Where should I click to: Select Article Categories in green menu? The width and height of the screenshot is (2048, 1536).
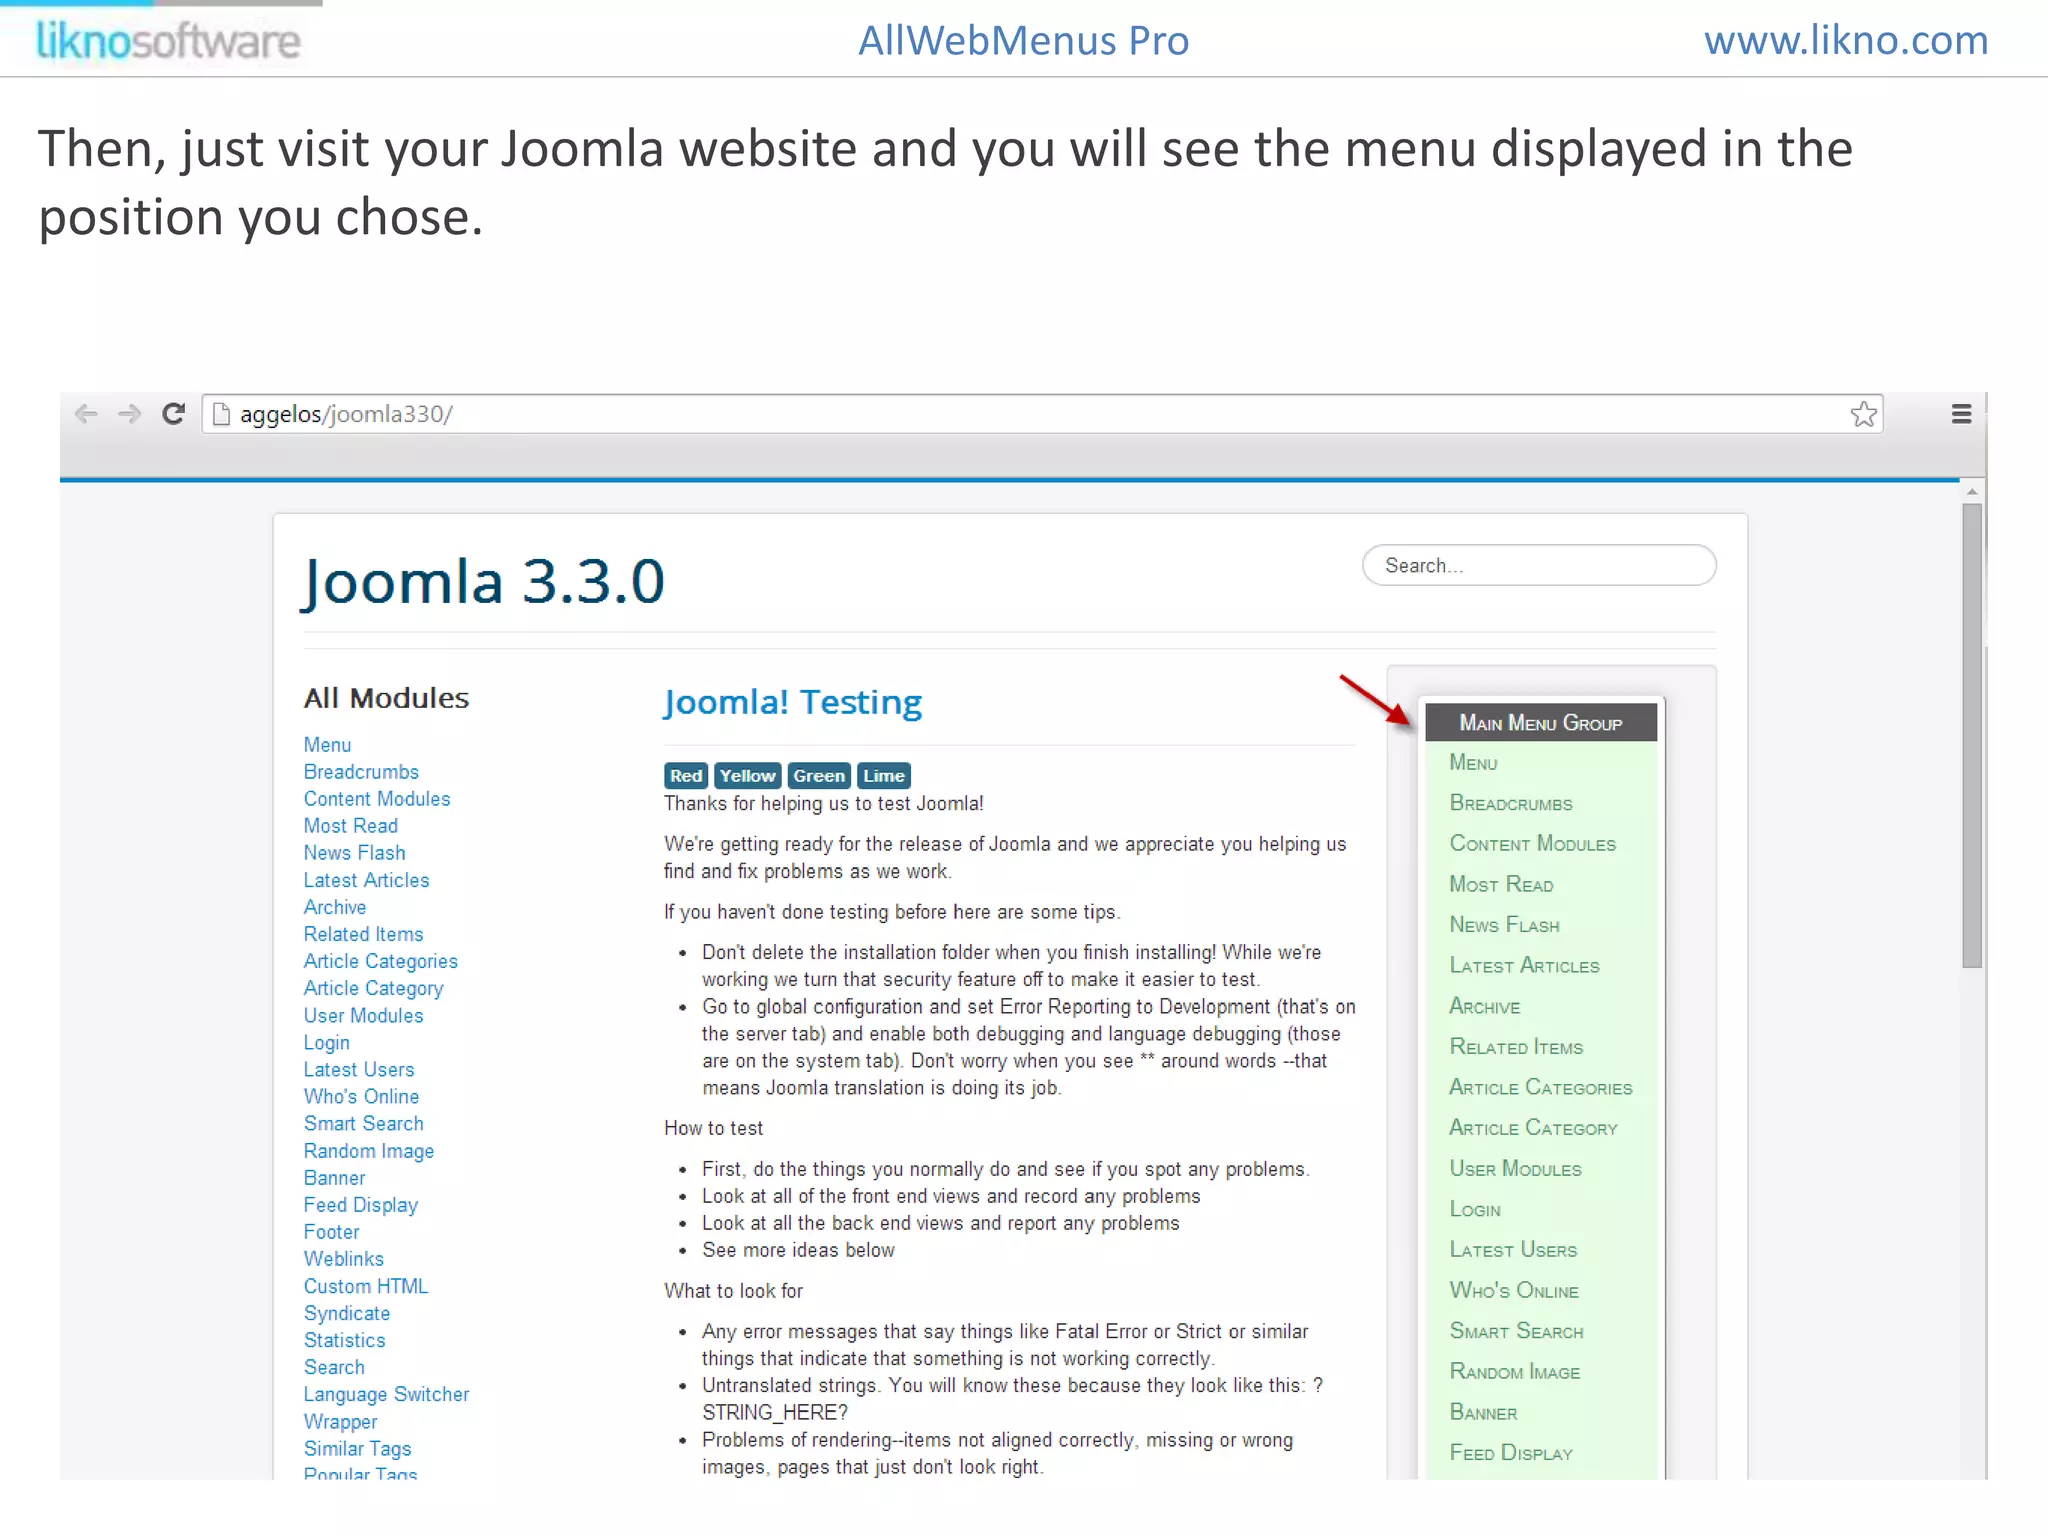[1541, 1088]
